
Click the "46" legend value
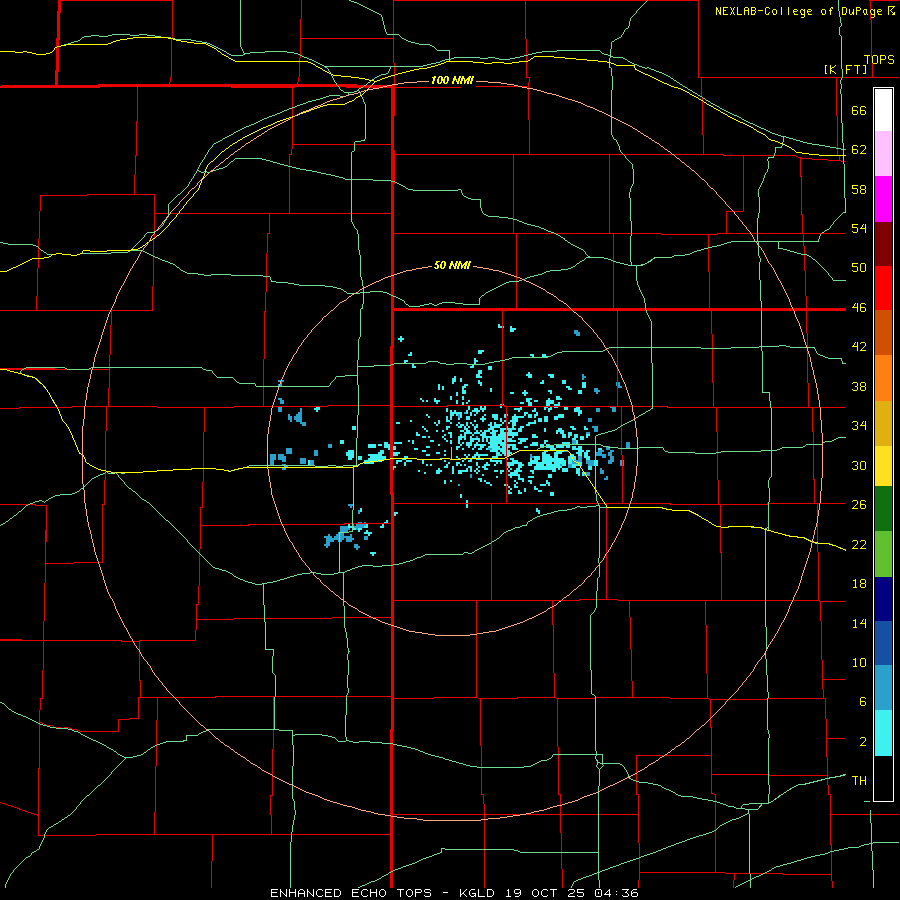pos(859,308)
